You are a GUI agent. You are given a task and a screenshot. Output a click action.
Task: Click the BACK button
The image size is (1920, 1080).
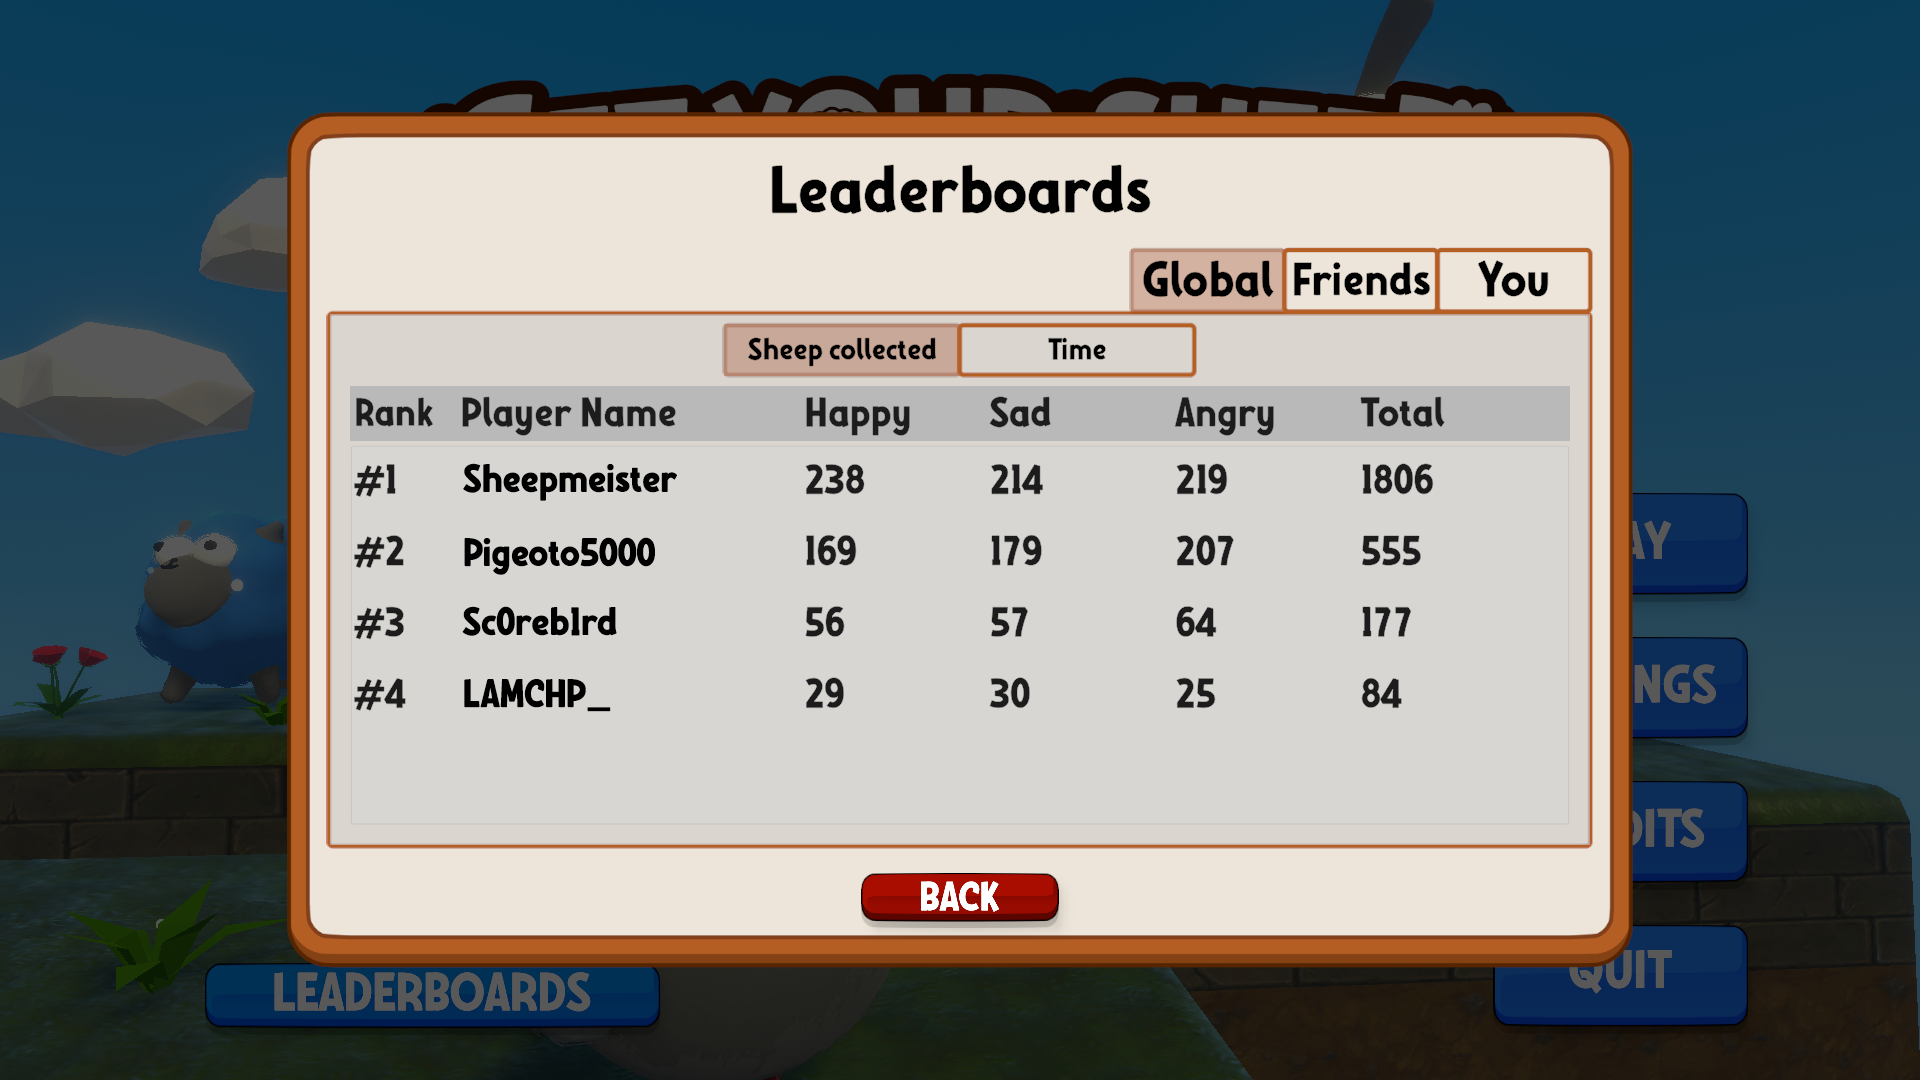point(960,897)
